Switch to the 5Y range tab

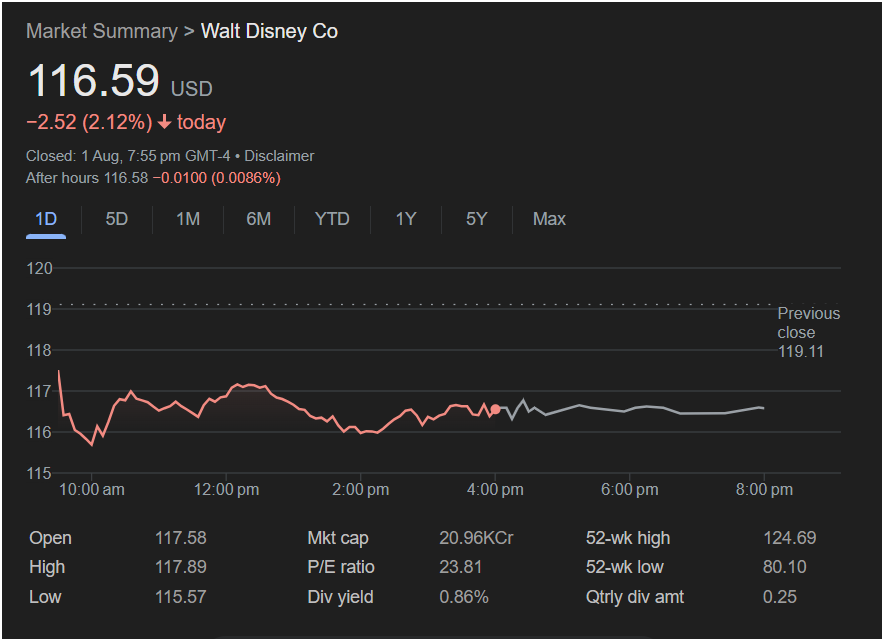click(x=476, y=219)
